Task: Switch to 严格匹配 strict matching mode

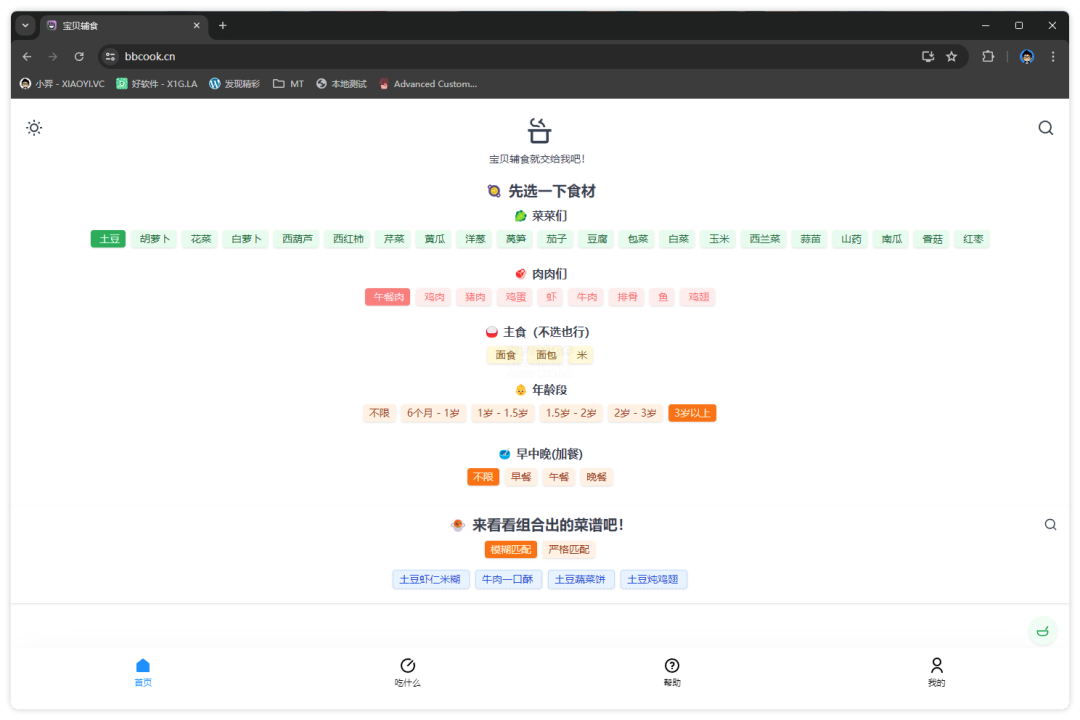Action: pos(569,550)
